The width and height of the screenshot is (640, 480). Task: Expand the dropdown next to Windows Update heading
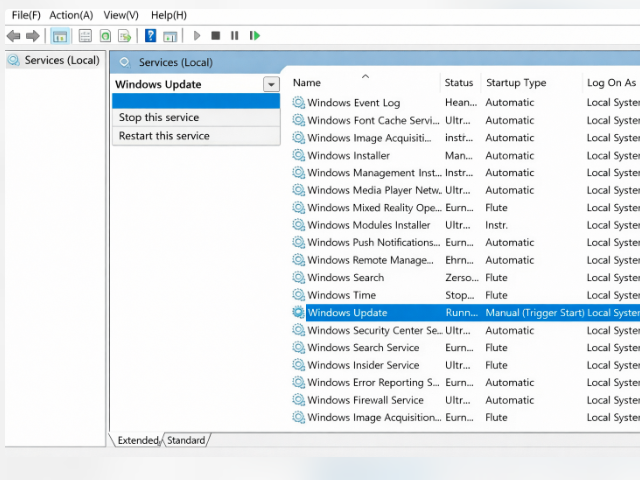point(270,85)
